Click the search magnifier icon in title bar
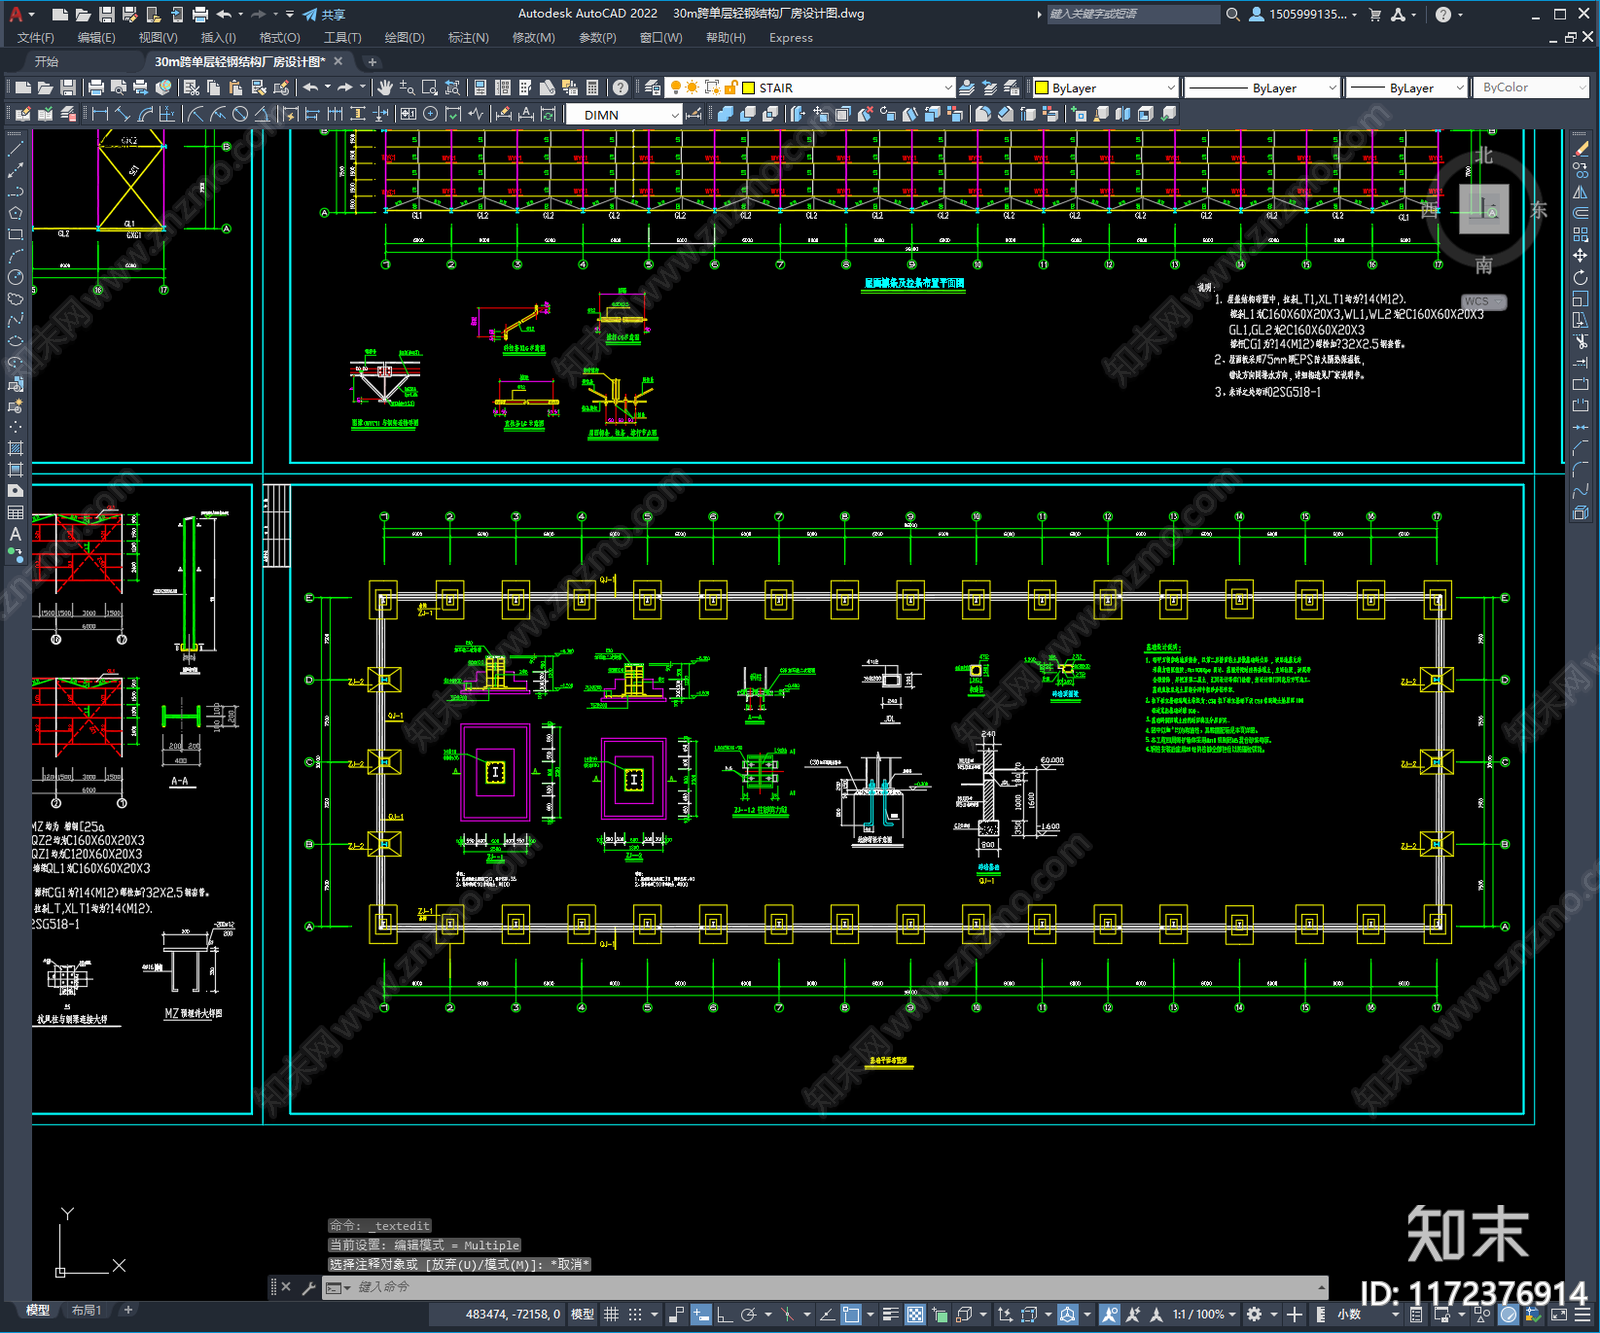 (1233, 14)
